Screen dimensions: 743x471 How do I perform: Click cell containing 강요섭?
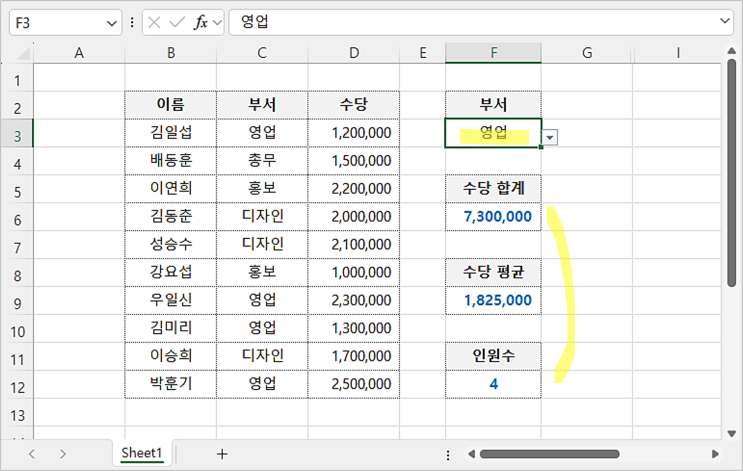coord(171,272)
